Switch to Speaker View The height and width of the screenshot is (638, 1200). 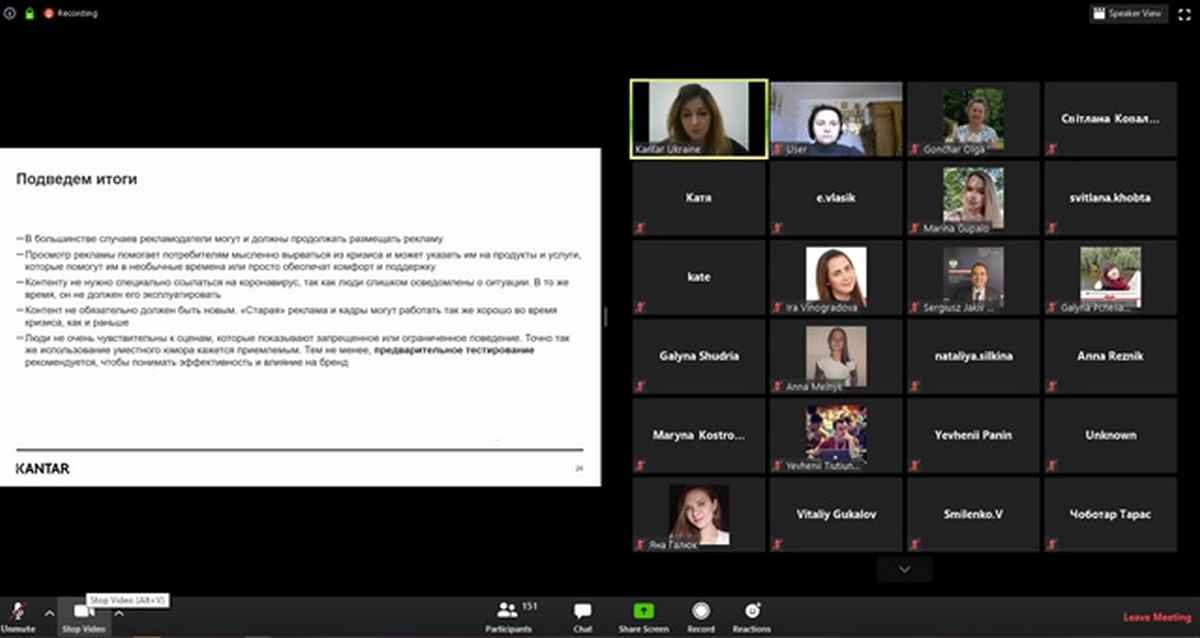[x=1128, y=14]
